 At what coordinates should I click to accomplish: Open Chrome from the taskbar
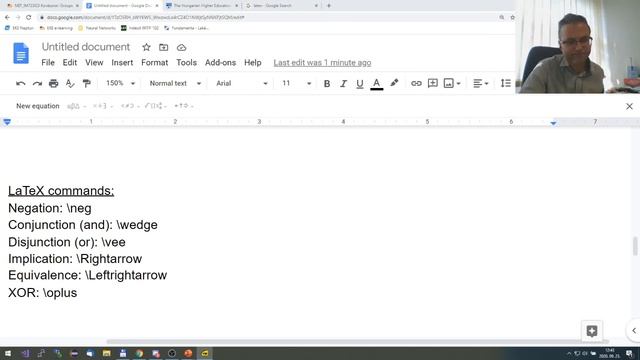coord(139,353)
